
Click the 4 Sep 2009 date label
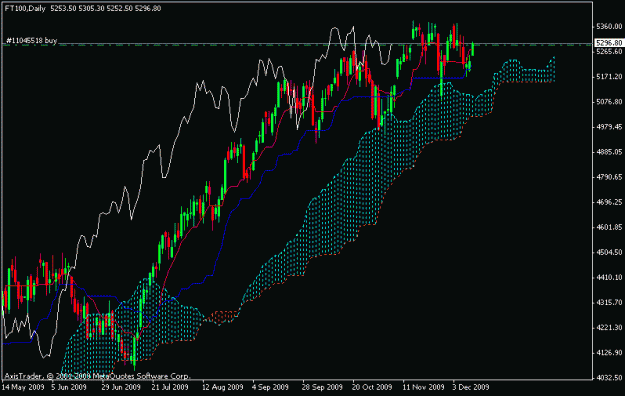point(270,387)
